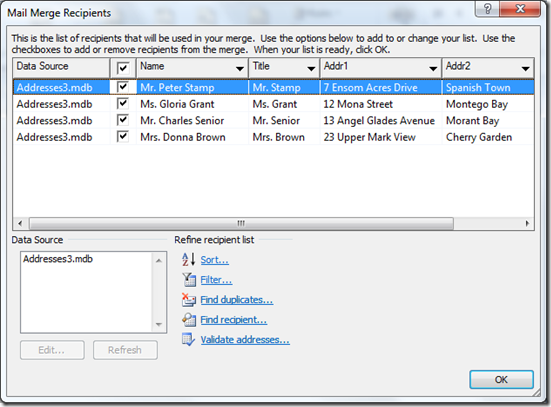Uncheck Mrs. Donna Brown recipient checkbox

click(x=123, y=136)
